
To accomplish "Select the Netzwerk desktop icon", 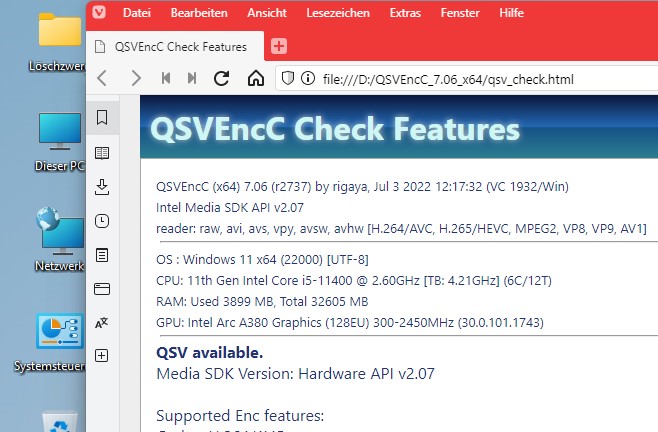I will 60,239.
